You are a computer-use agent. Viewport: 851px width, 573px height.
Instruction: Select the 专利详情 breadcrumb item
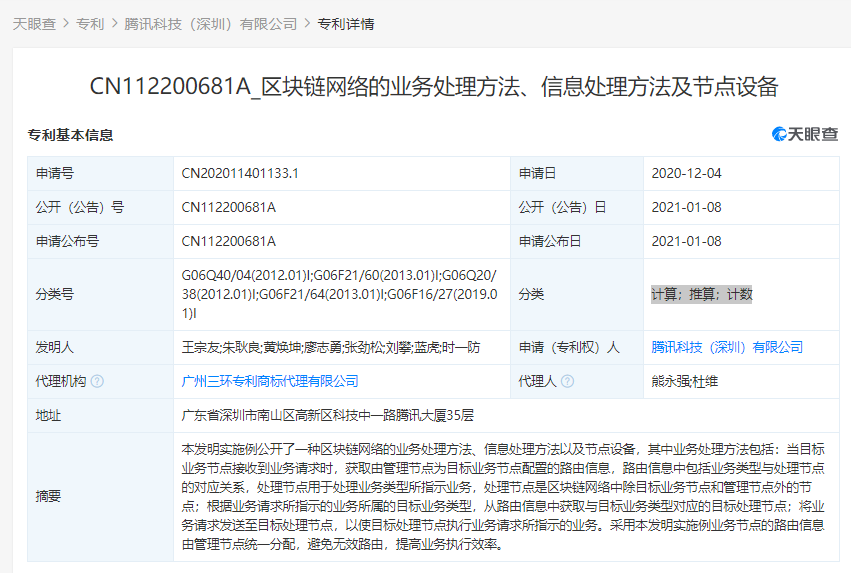[x=346, y=24]
